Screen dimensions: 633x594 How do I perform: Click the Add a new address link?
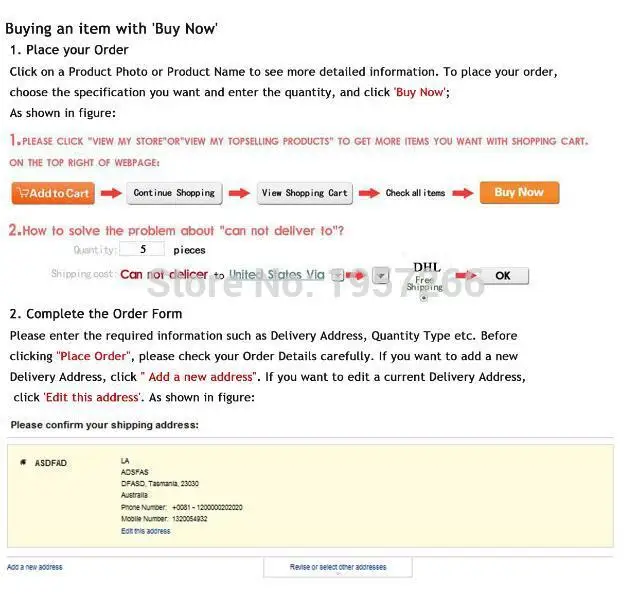pyautogui.click(x=35, y=567)
